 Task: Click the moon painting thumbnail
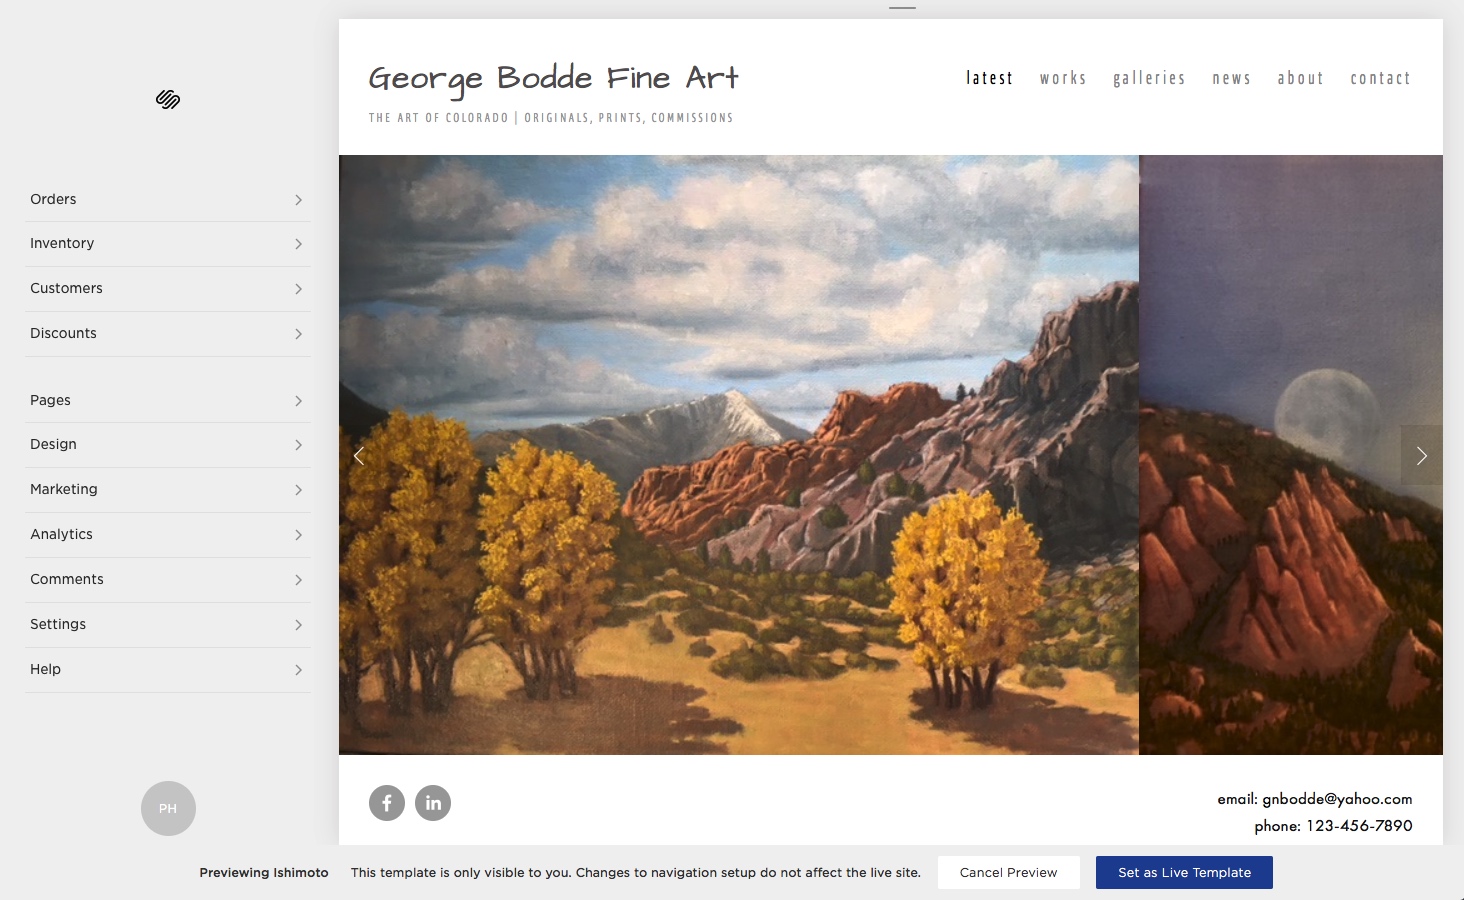click(1290, 455)
